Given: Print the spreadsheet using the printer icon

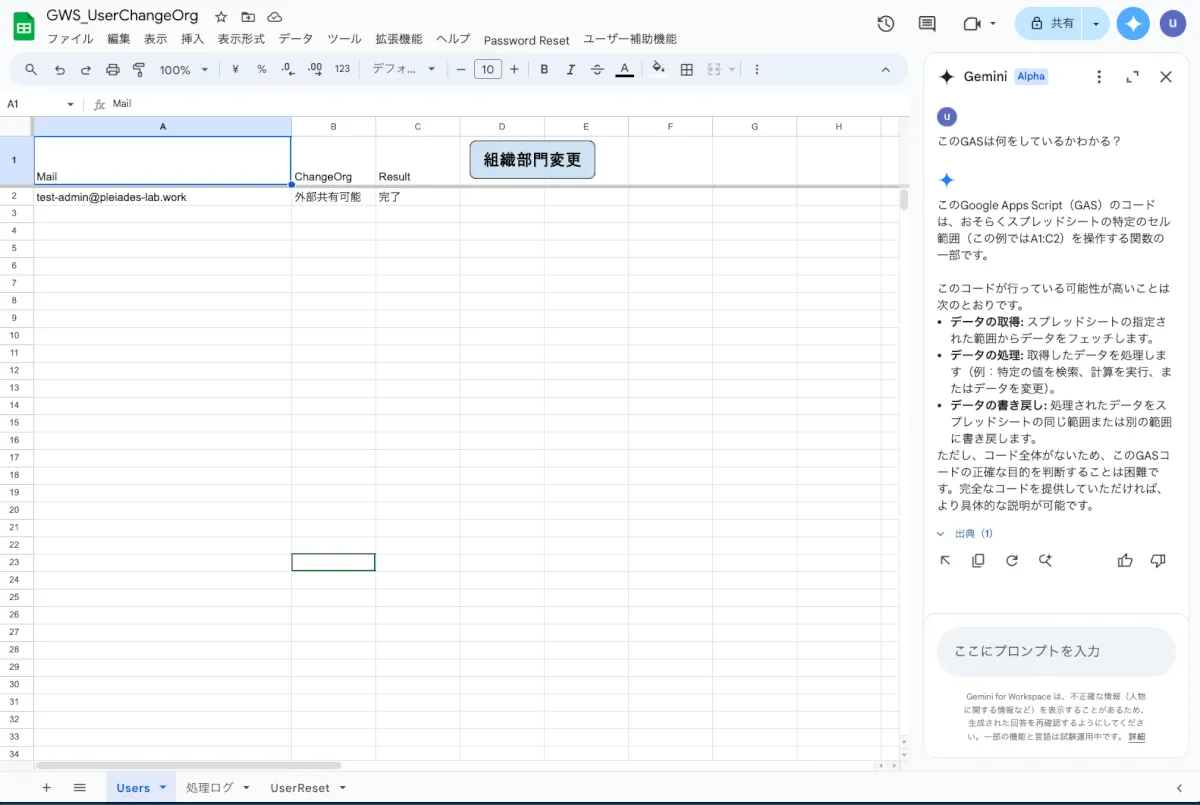Looking at the screenshot, I should coord(113,70).
